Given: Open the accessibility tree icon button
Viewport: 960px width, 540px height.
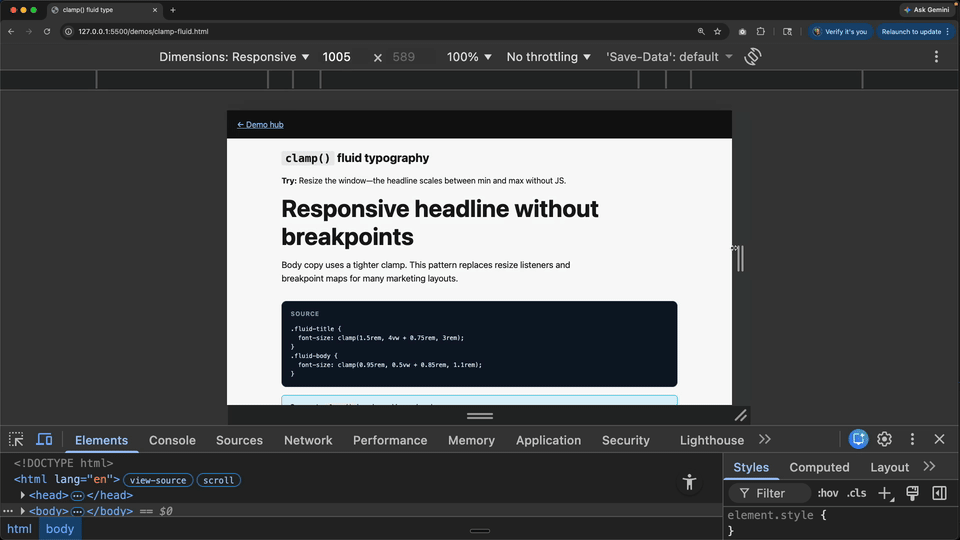Looking at the screenshot, I should tap(689, 482).
